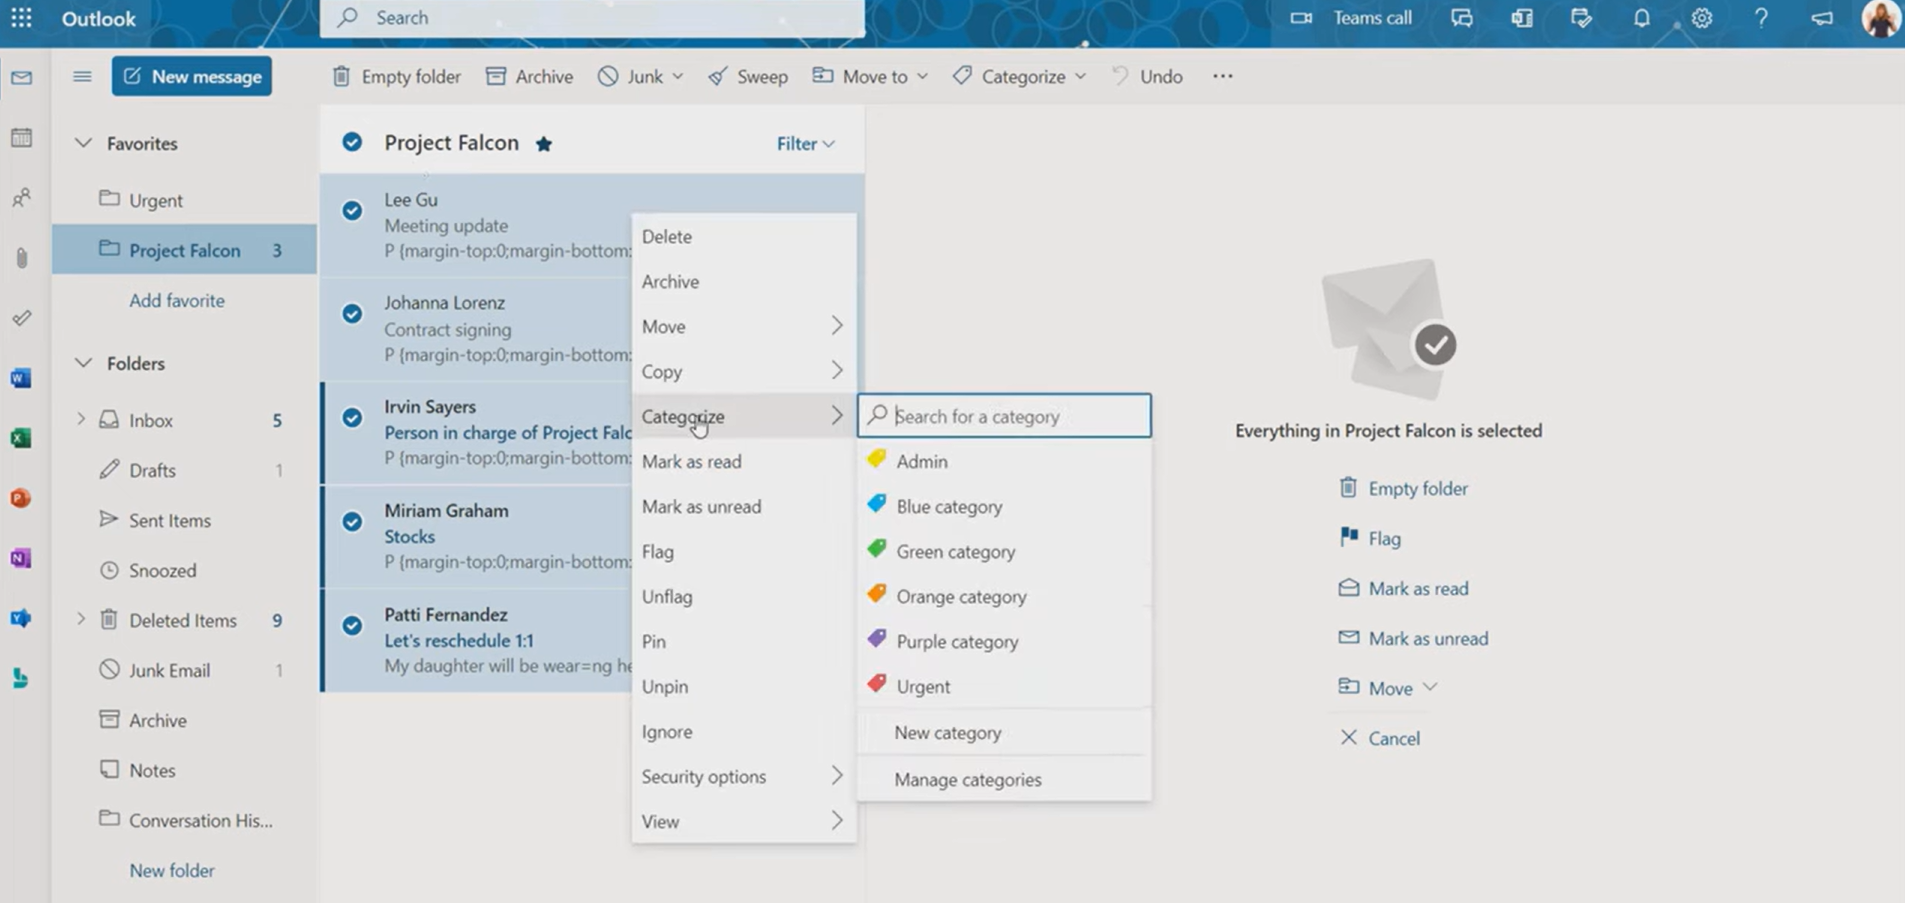Viewport: 1905px width, 903px height.
Task: Launch Excel from the left sidebar
Action: (x=21, y=437)
